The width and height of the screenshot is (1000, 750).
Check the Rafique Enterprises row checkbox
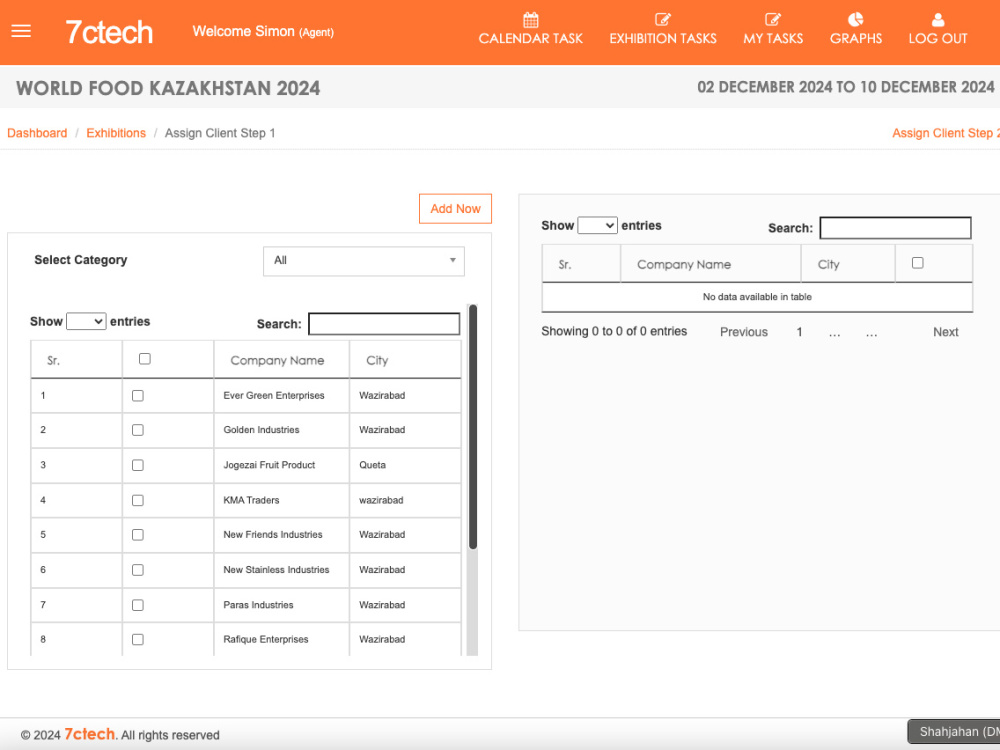point(138,639)
